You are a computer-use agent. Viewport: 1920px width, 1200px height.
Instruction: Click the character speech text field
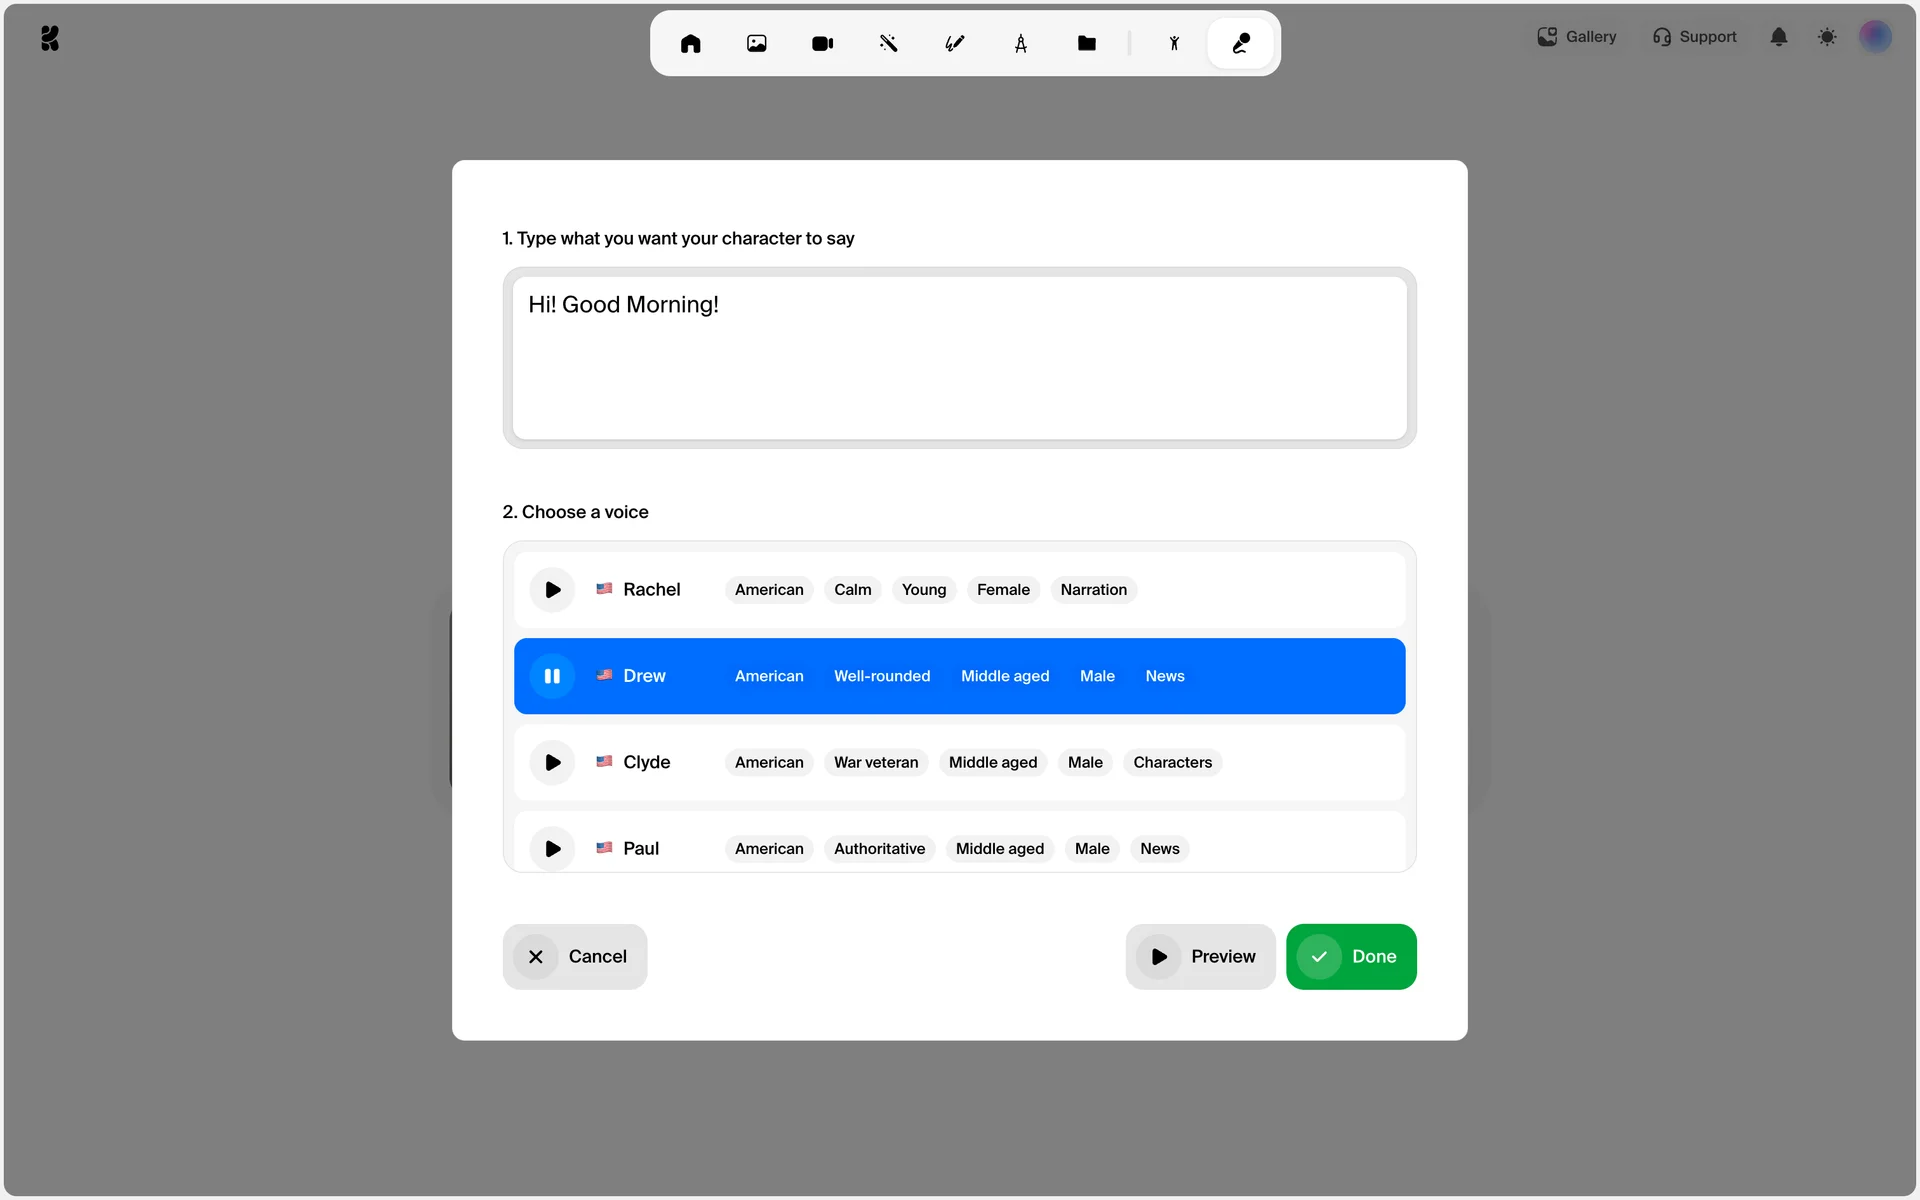[x=959, y=358]
